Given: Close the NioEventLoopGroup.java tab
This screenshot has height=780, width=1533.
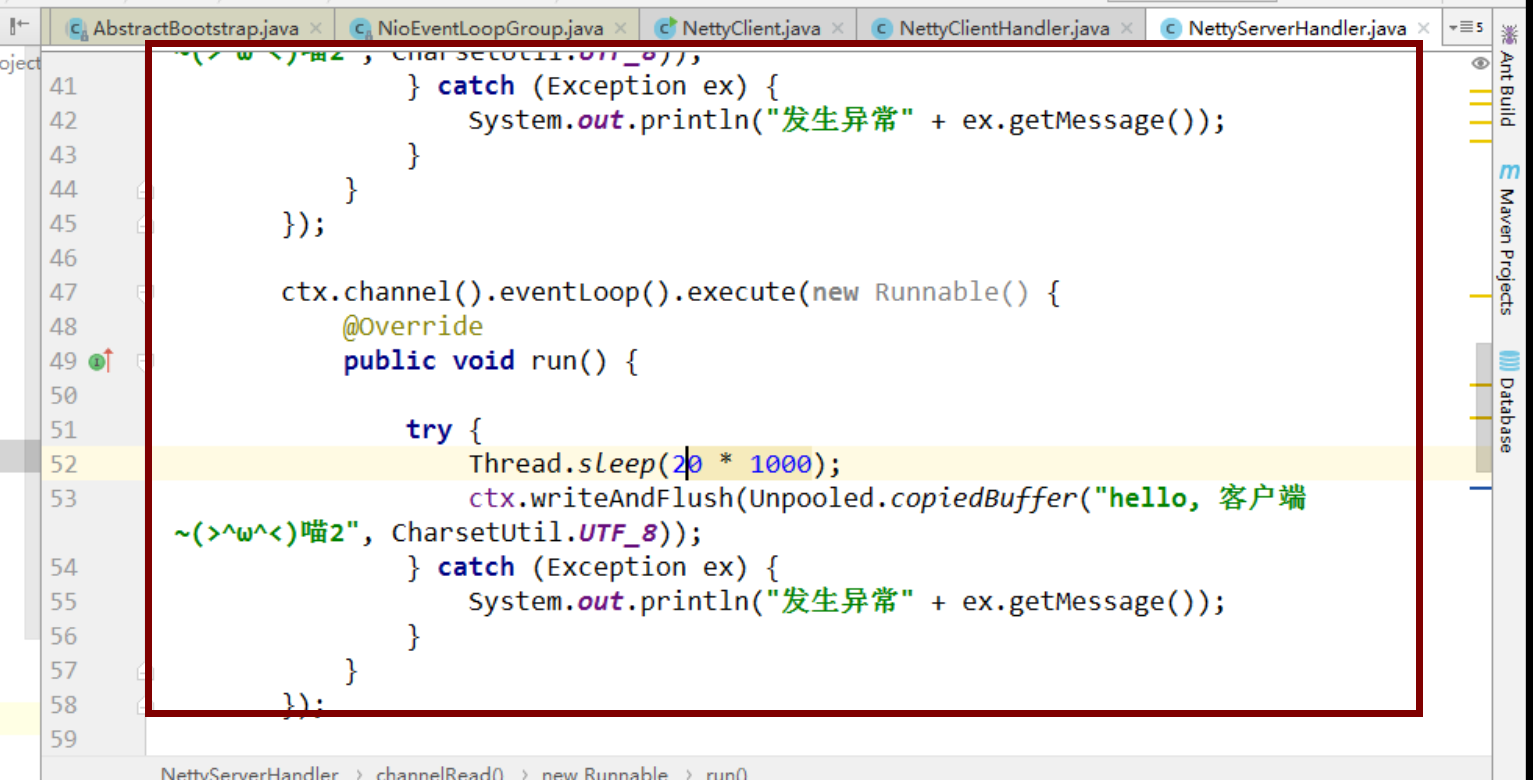Looking at the screenshot, I should pyautogui.click(x=621, y=28).
